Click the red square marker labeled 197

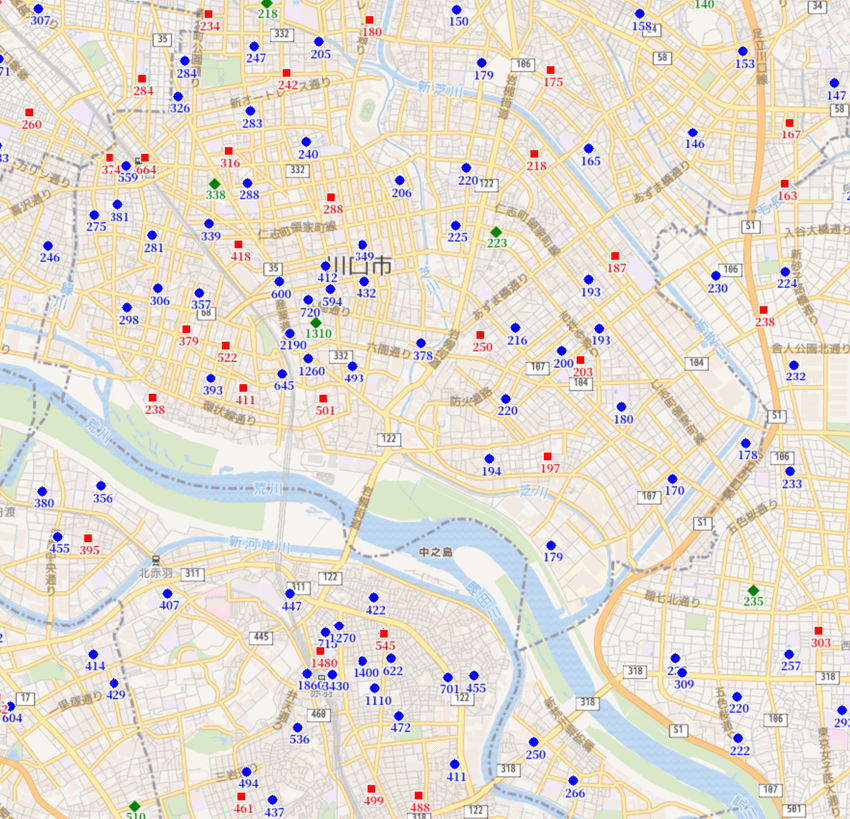pyautogui.click(x=547, y=457)
